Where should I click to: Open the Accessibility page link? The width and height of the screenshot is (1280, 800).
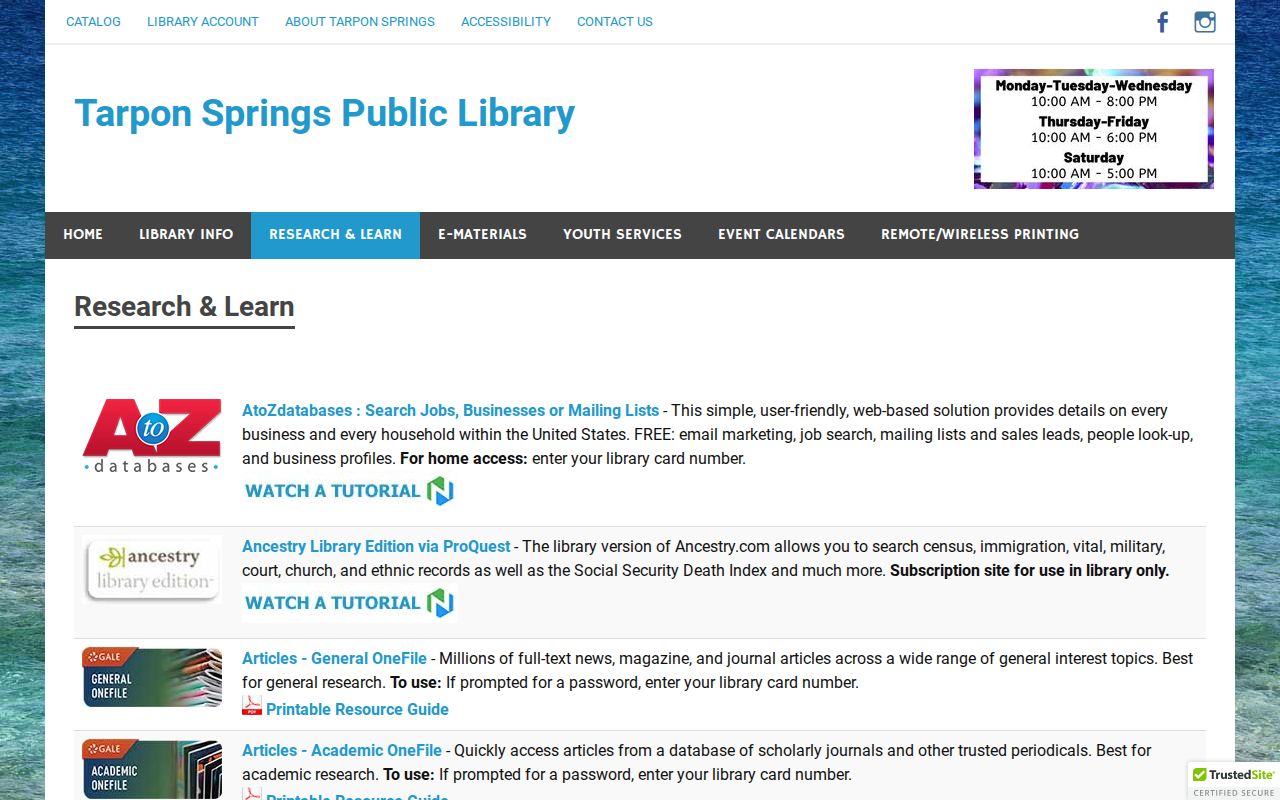(506, 21)
